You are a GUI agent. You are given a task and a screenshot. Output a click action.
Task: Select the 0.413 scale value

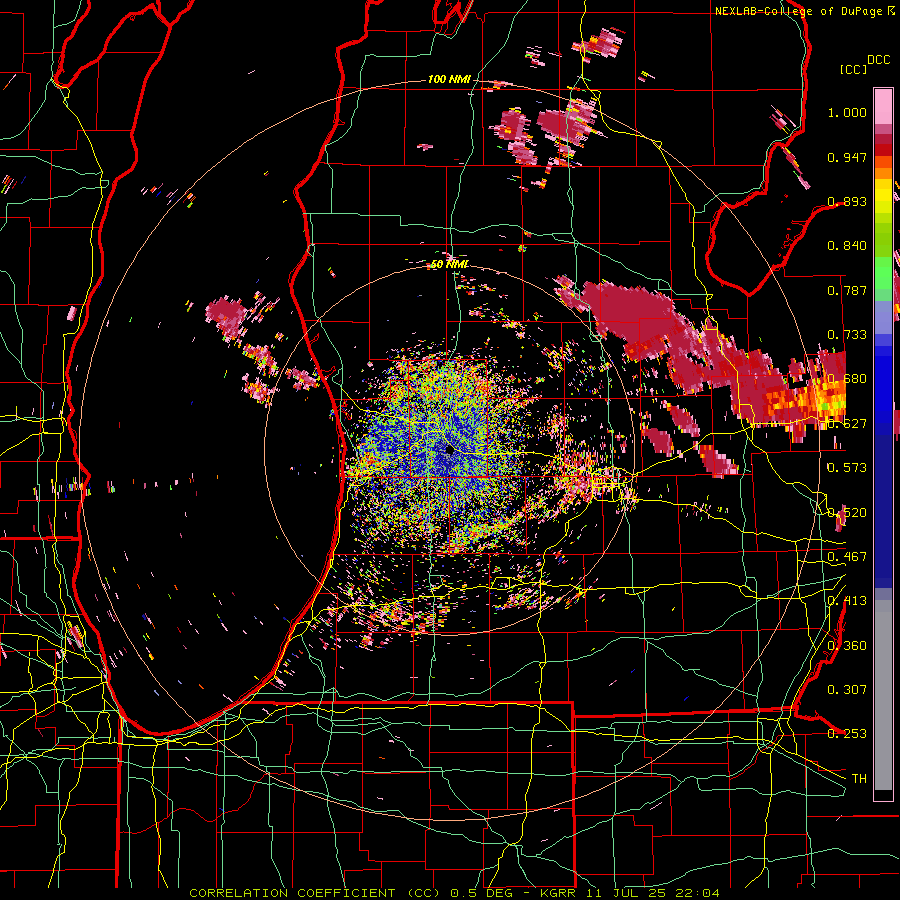click(x=847, y=601)
